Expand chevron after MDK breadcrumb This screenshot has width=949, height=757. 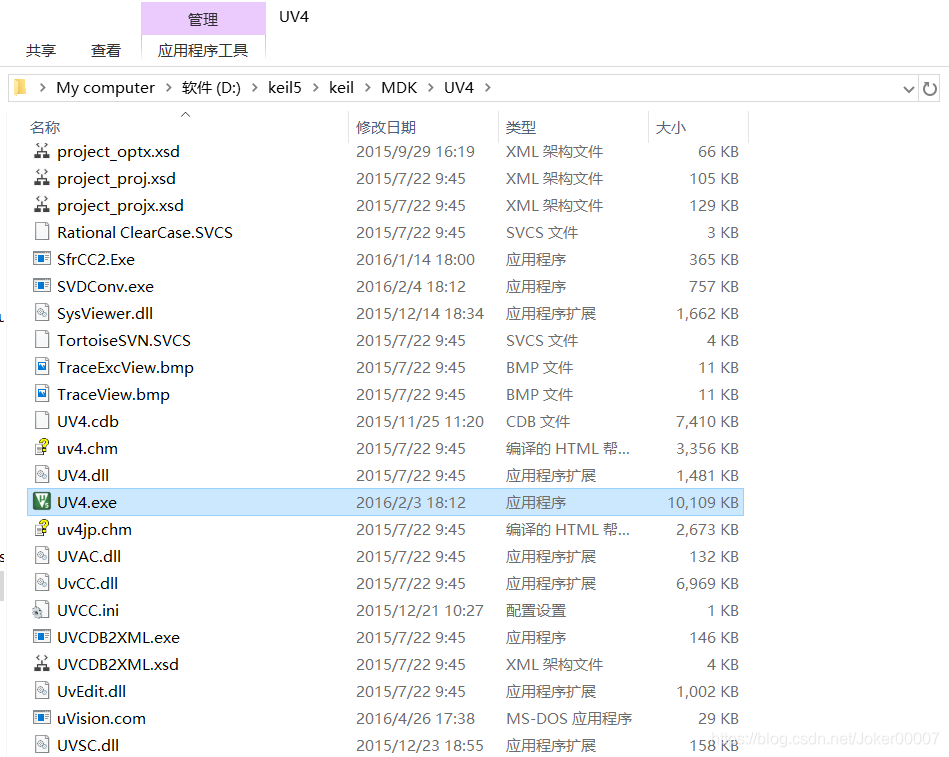click(x=431, y=88)
